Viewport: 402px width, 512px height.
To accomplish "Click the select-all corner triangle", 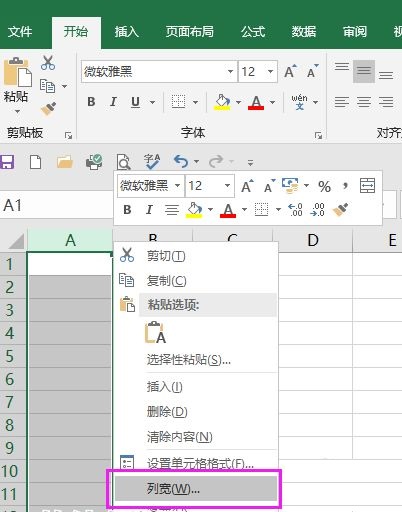I will pos(16,241).
